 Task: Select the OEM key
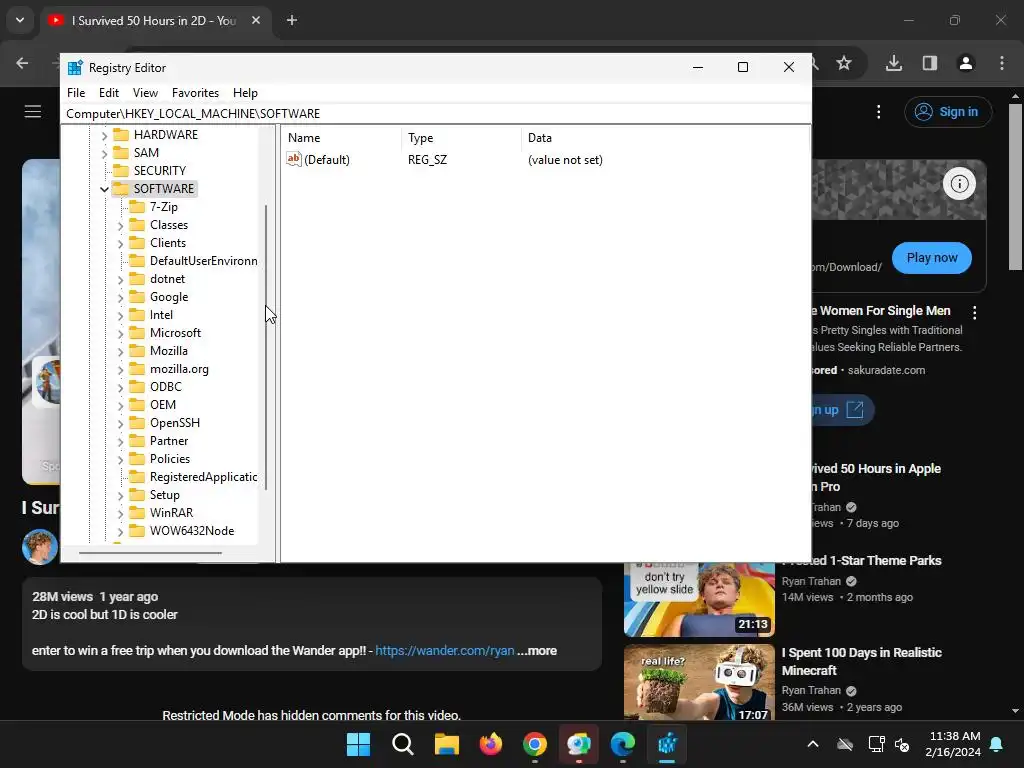click(163, 405)
